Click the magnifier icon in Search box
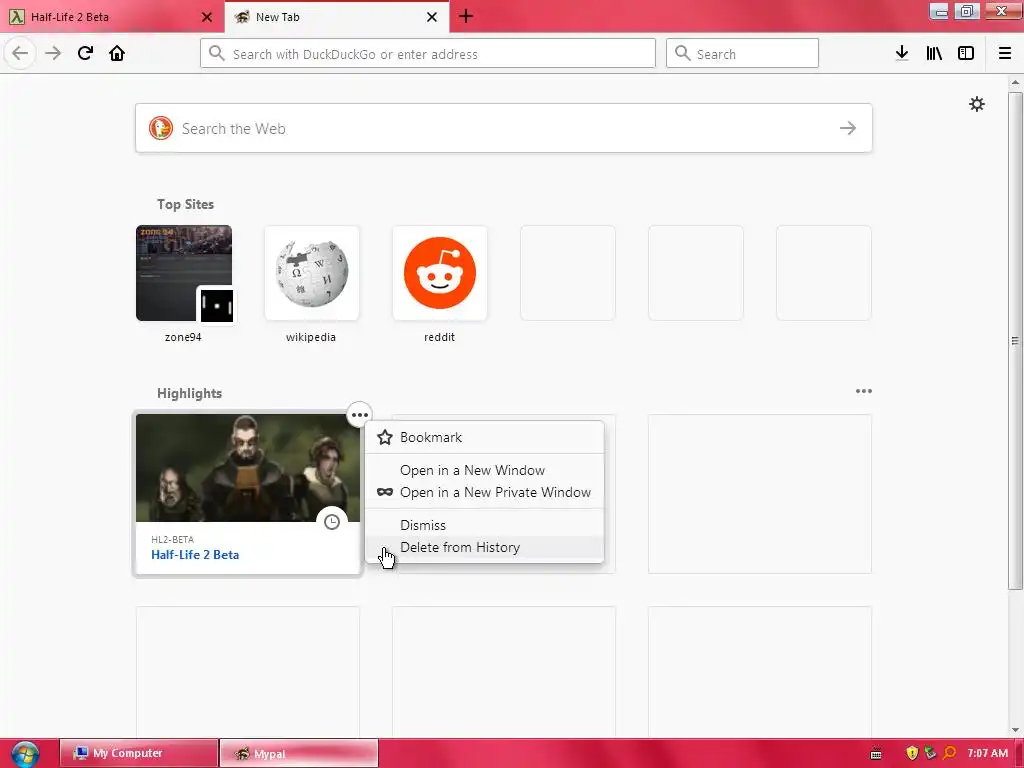1024x768 pixels. click(x=682, y=53)
